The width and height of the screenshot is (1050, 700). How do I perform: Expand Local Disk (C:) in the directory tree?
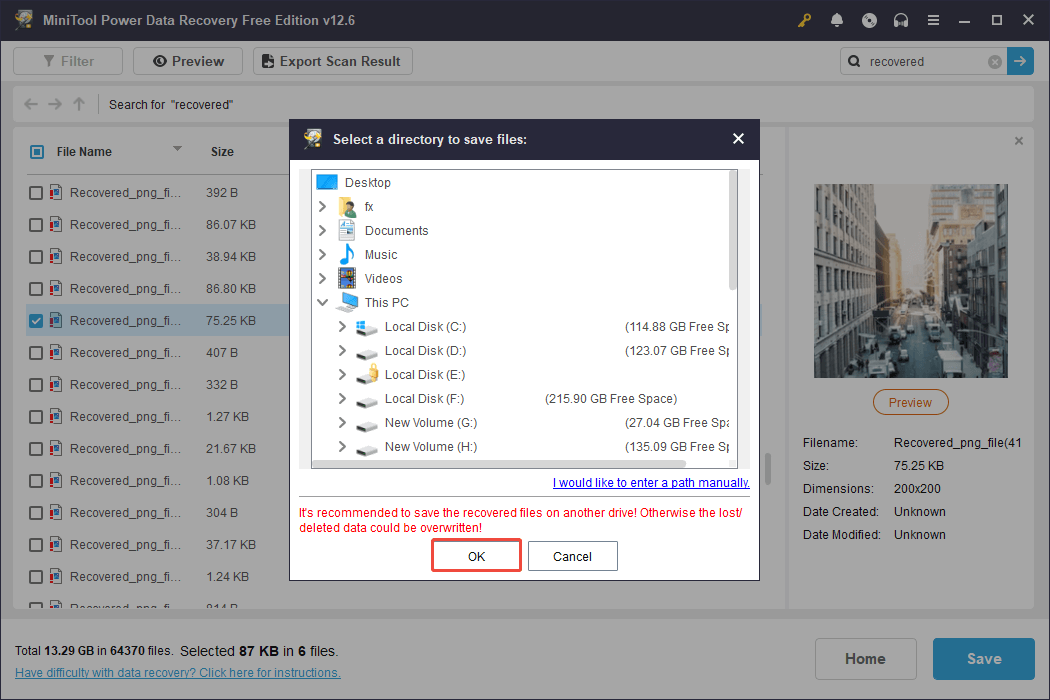(x=343, y=326)
